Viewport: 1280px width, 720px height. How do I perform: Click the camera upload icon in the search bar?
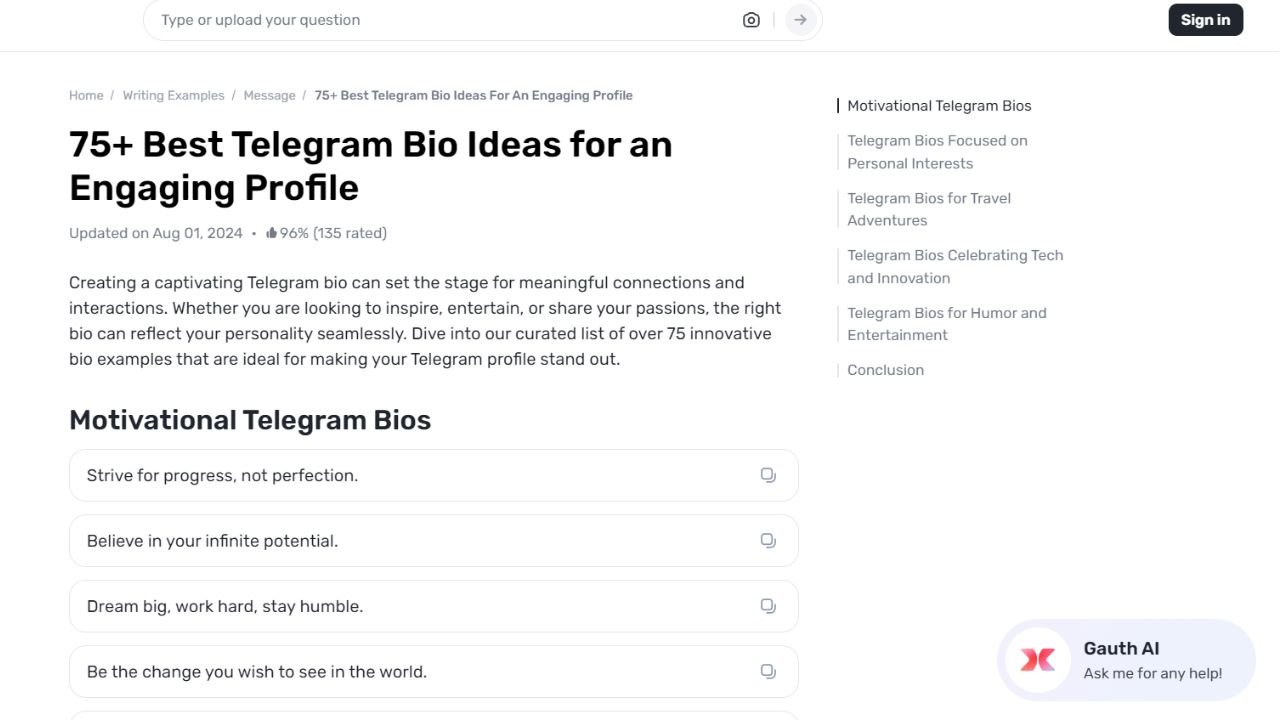751,19
